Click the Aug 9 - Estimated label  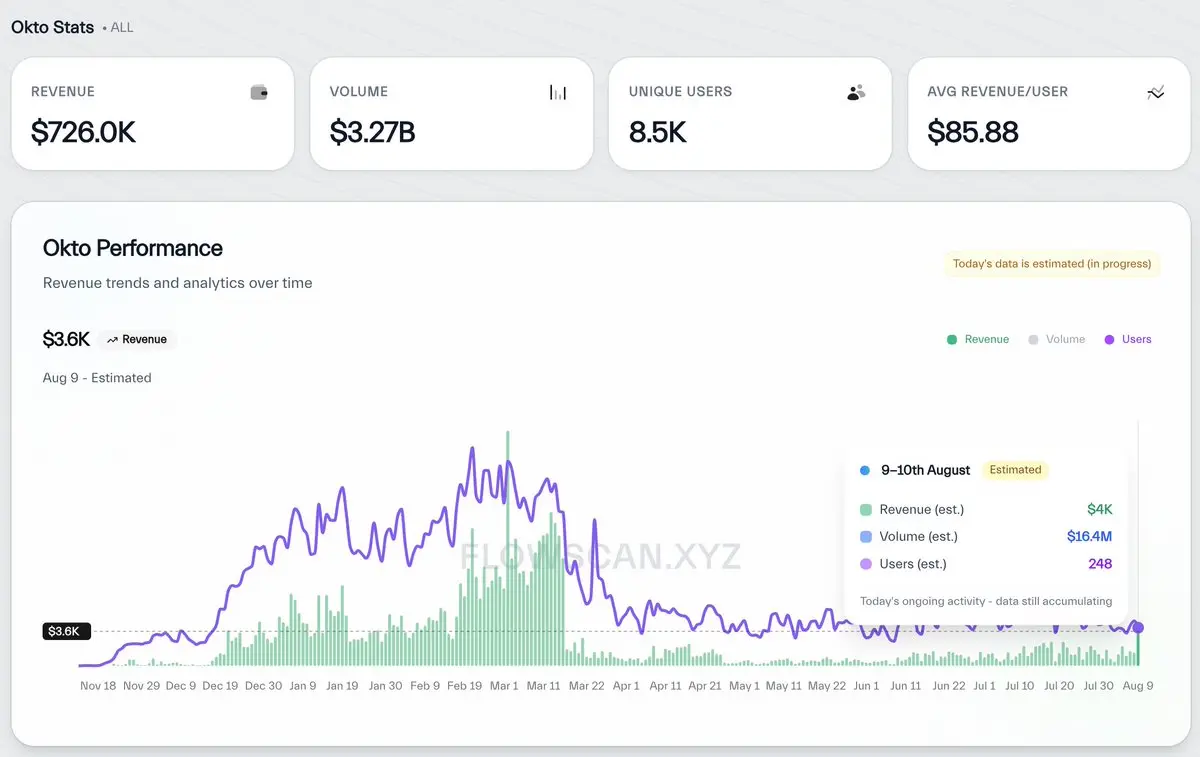tap(97, 378)
